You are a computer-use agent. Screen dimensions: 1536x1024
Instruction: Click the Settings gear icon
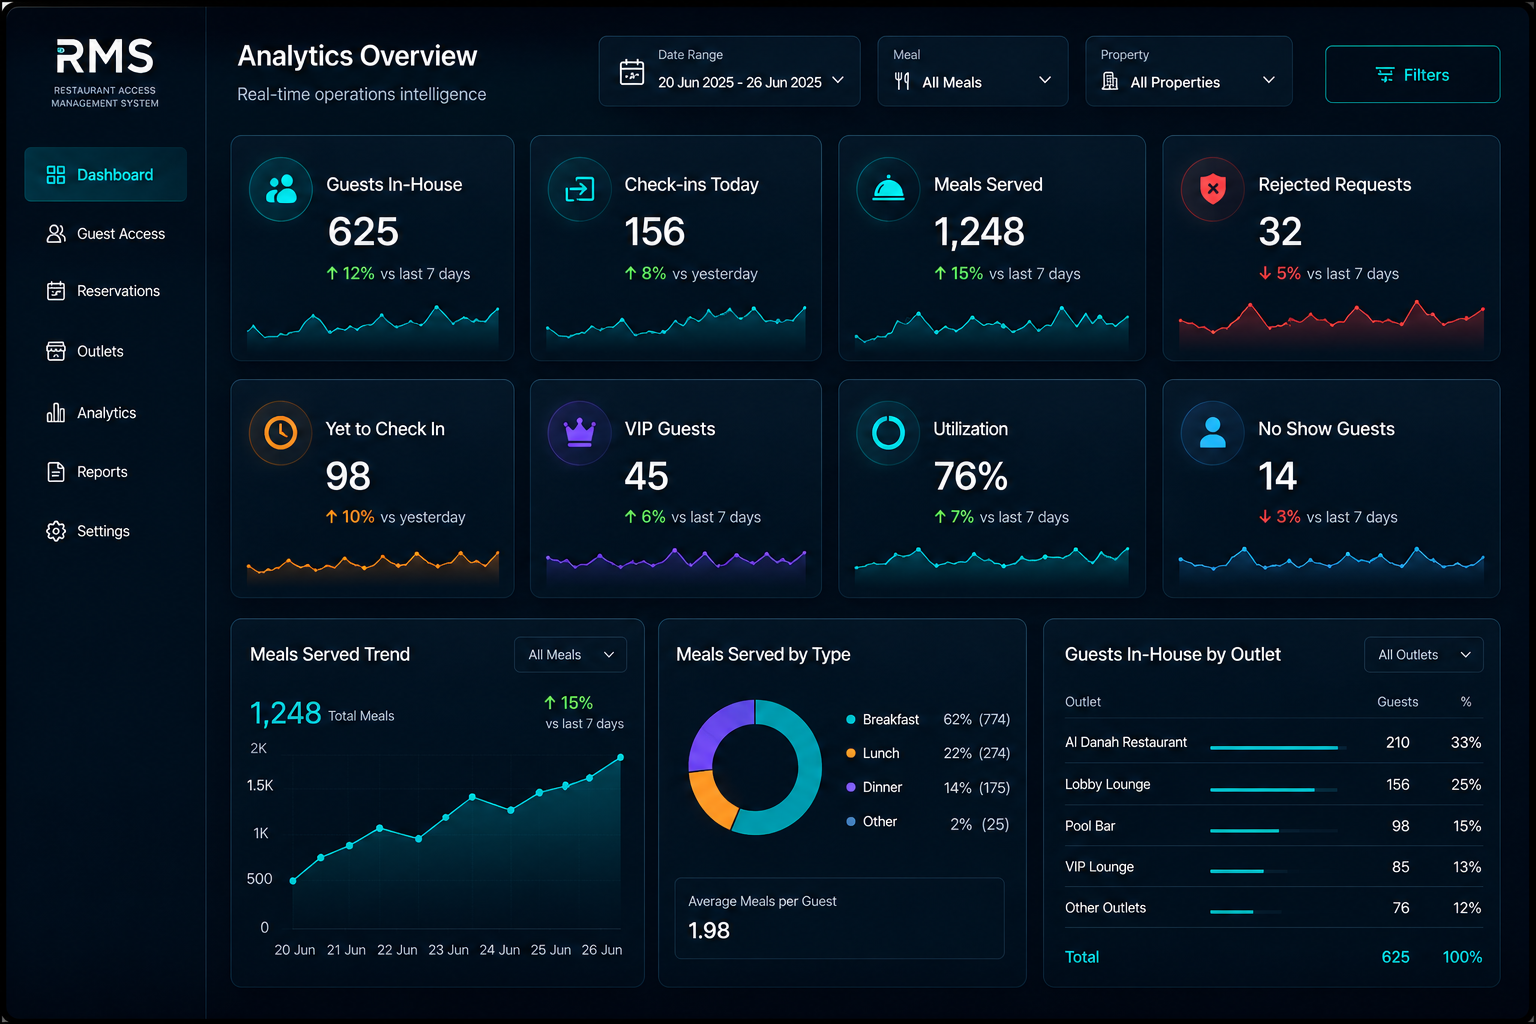click(x=56, y=531)
